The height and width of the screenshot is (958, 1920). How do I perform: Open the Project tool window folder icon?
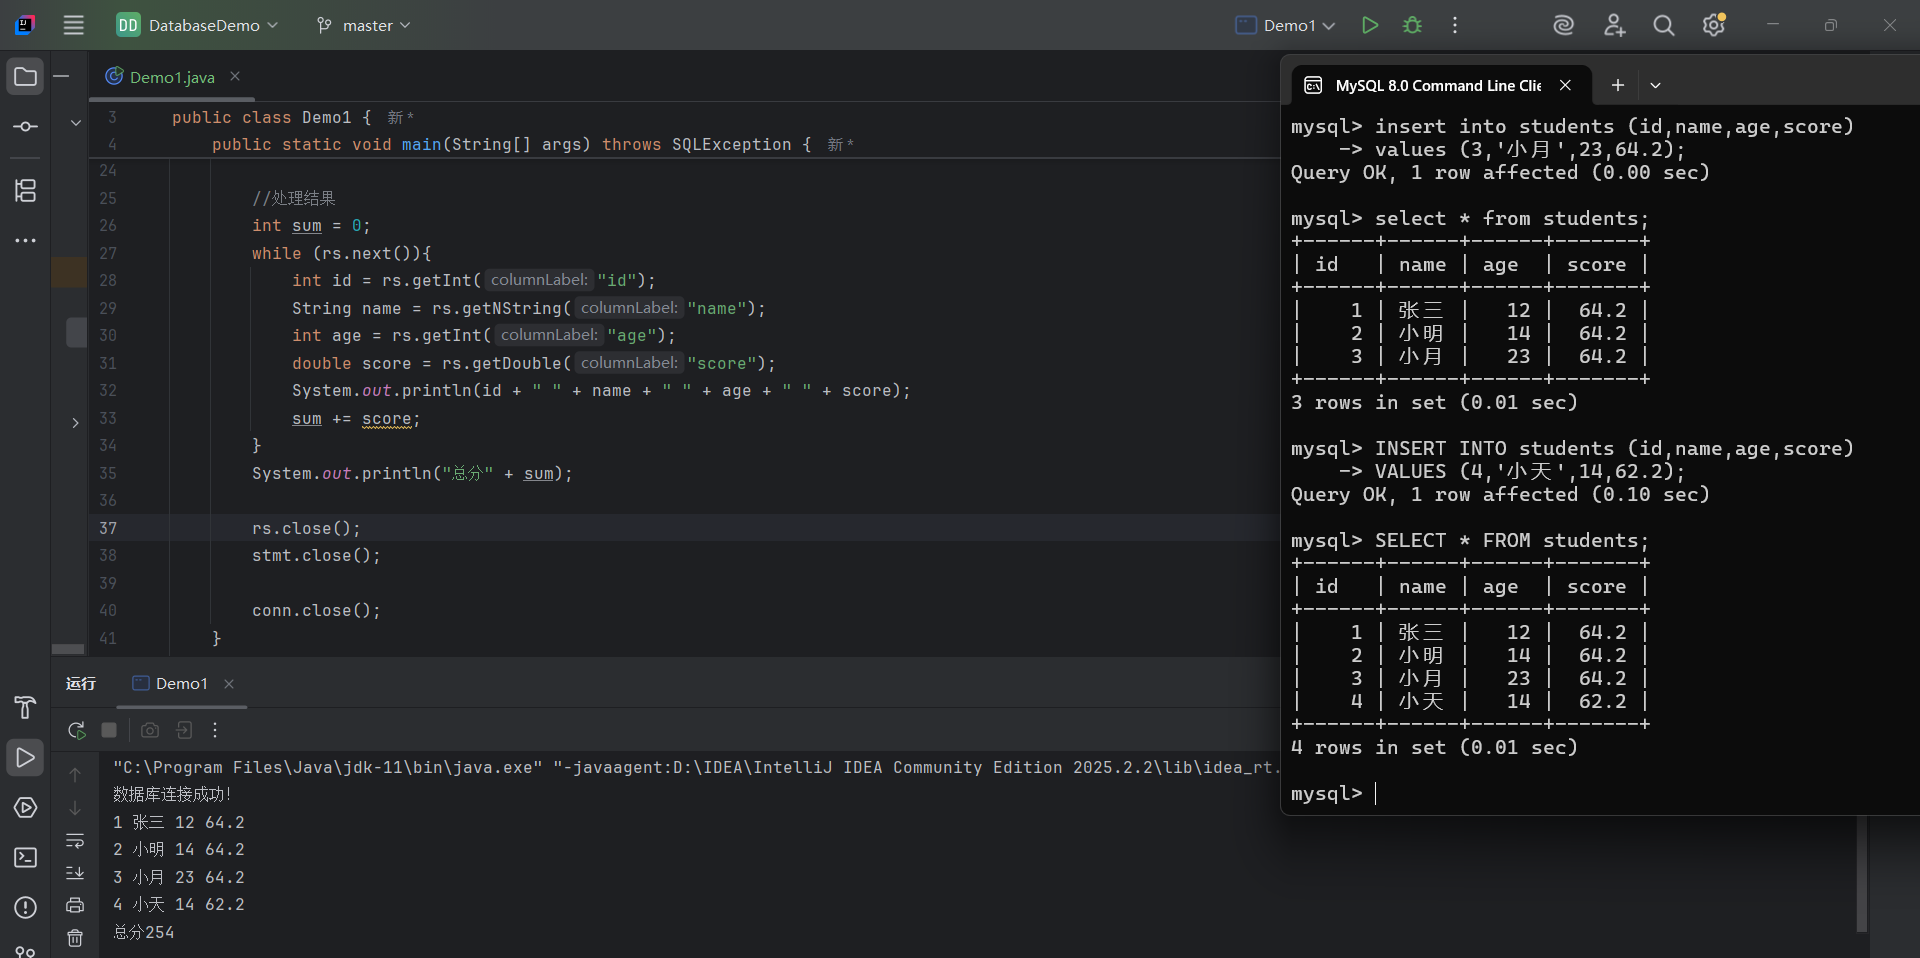click(x=25, y=77)
